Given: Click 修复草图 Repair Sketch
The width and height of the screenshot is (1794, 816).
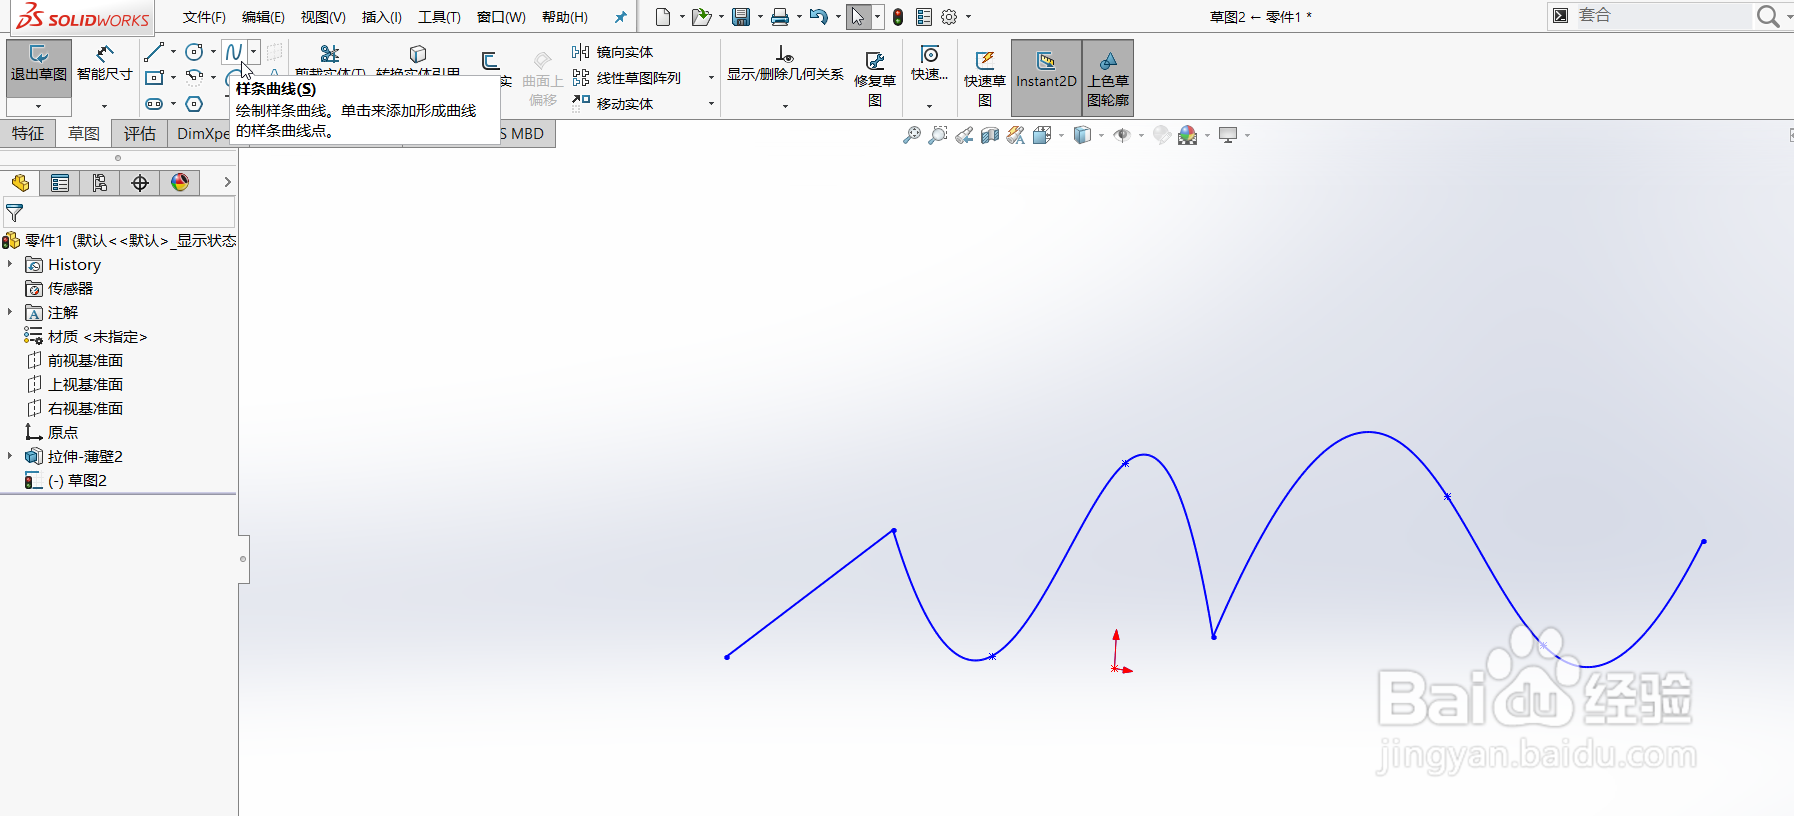Looking at the screenshot, I should [x=875, y=78].
